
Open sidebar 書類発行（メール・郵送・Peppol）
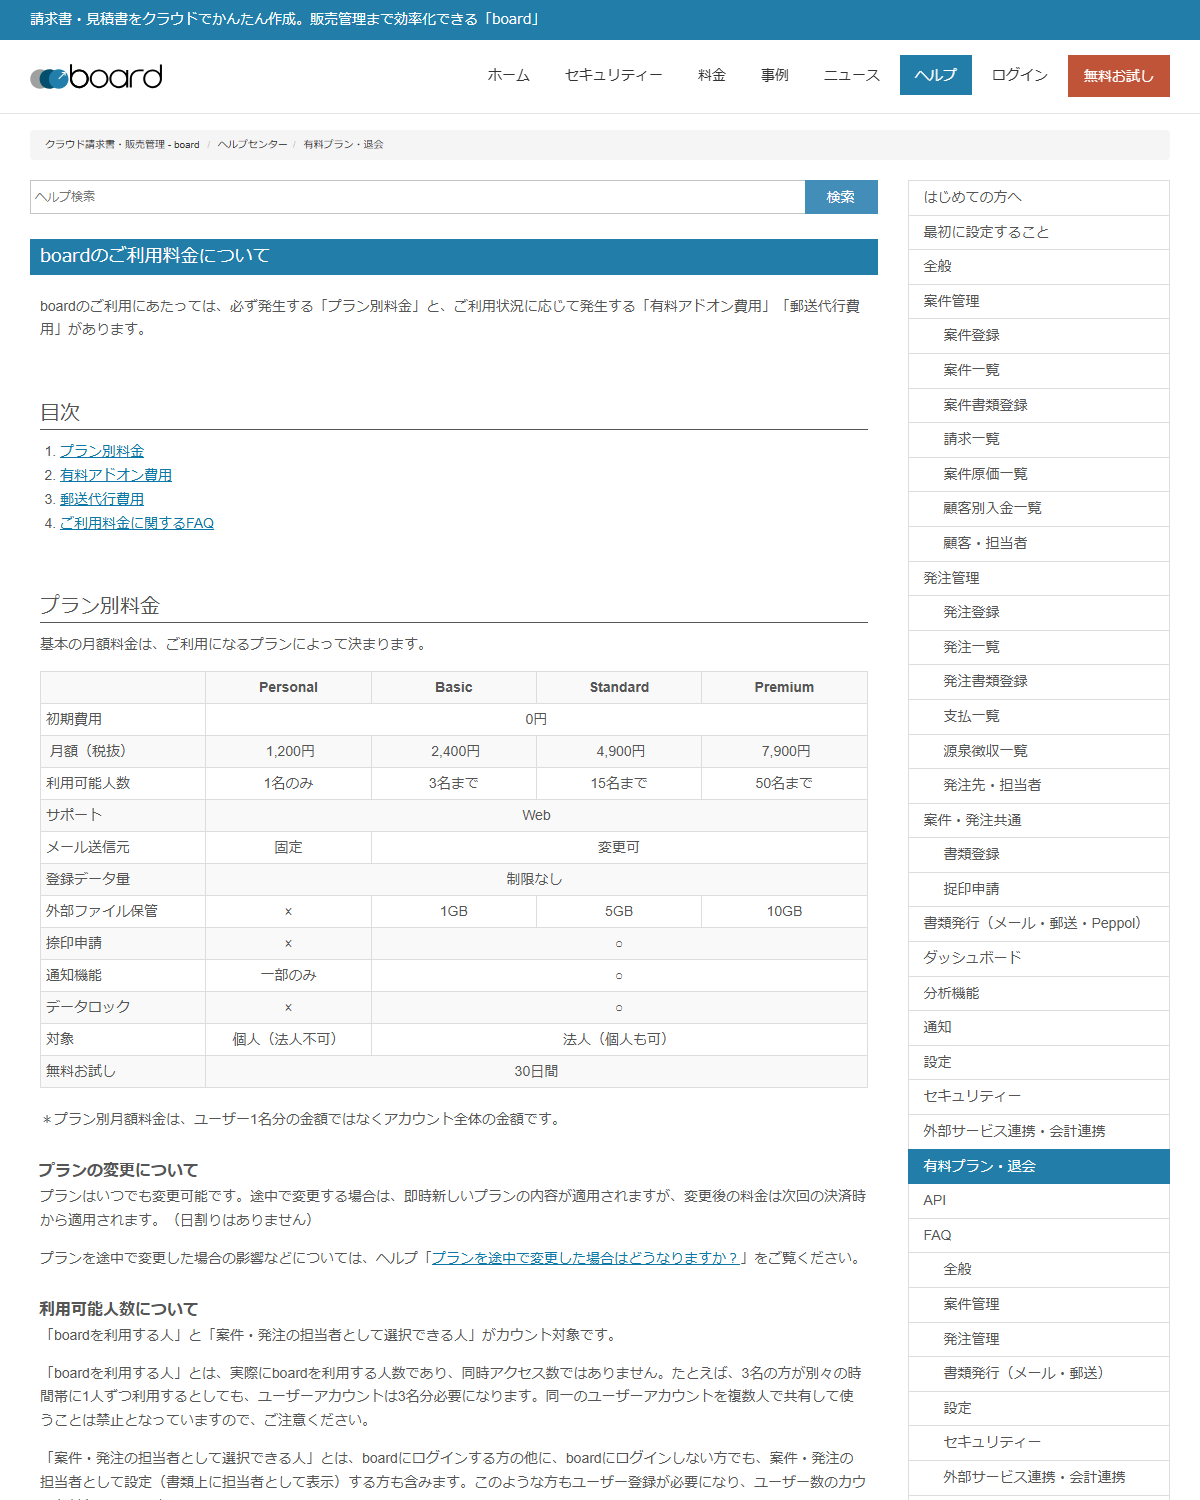click(x=1038, y=923)
